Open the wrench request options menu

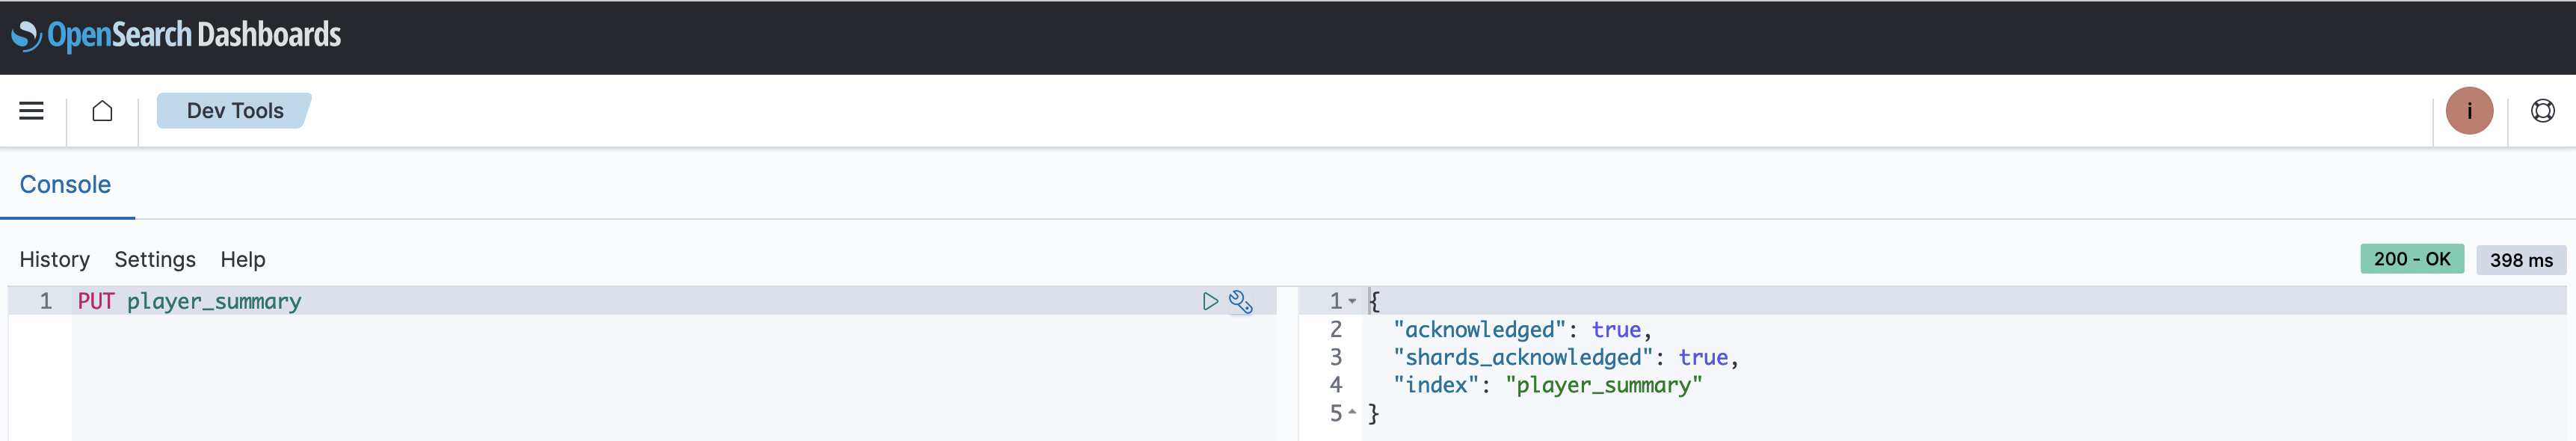coord(1241,301)
